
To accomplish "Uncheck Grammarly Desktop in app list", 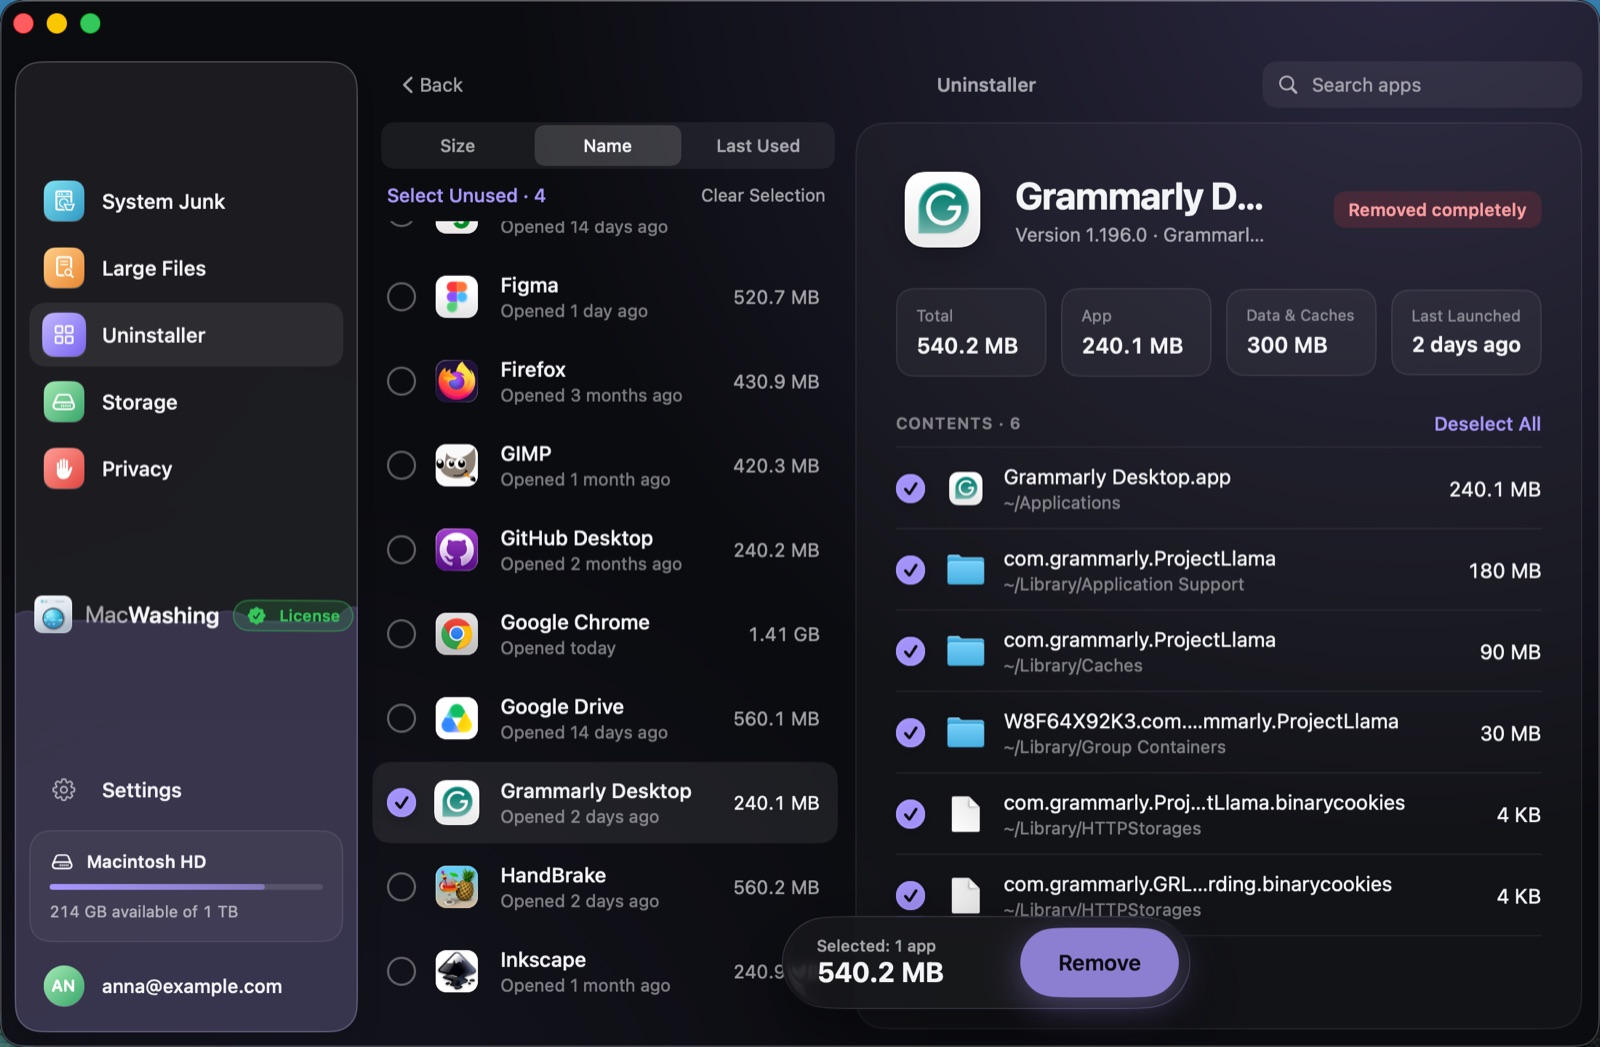I will pyautogui.click(x=401, y=803).
